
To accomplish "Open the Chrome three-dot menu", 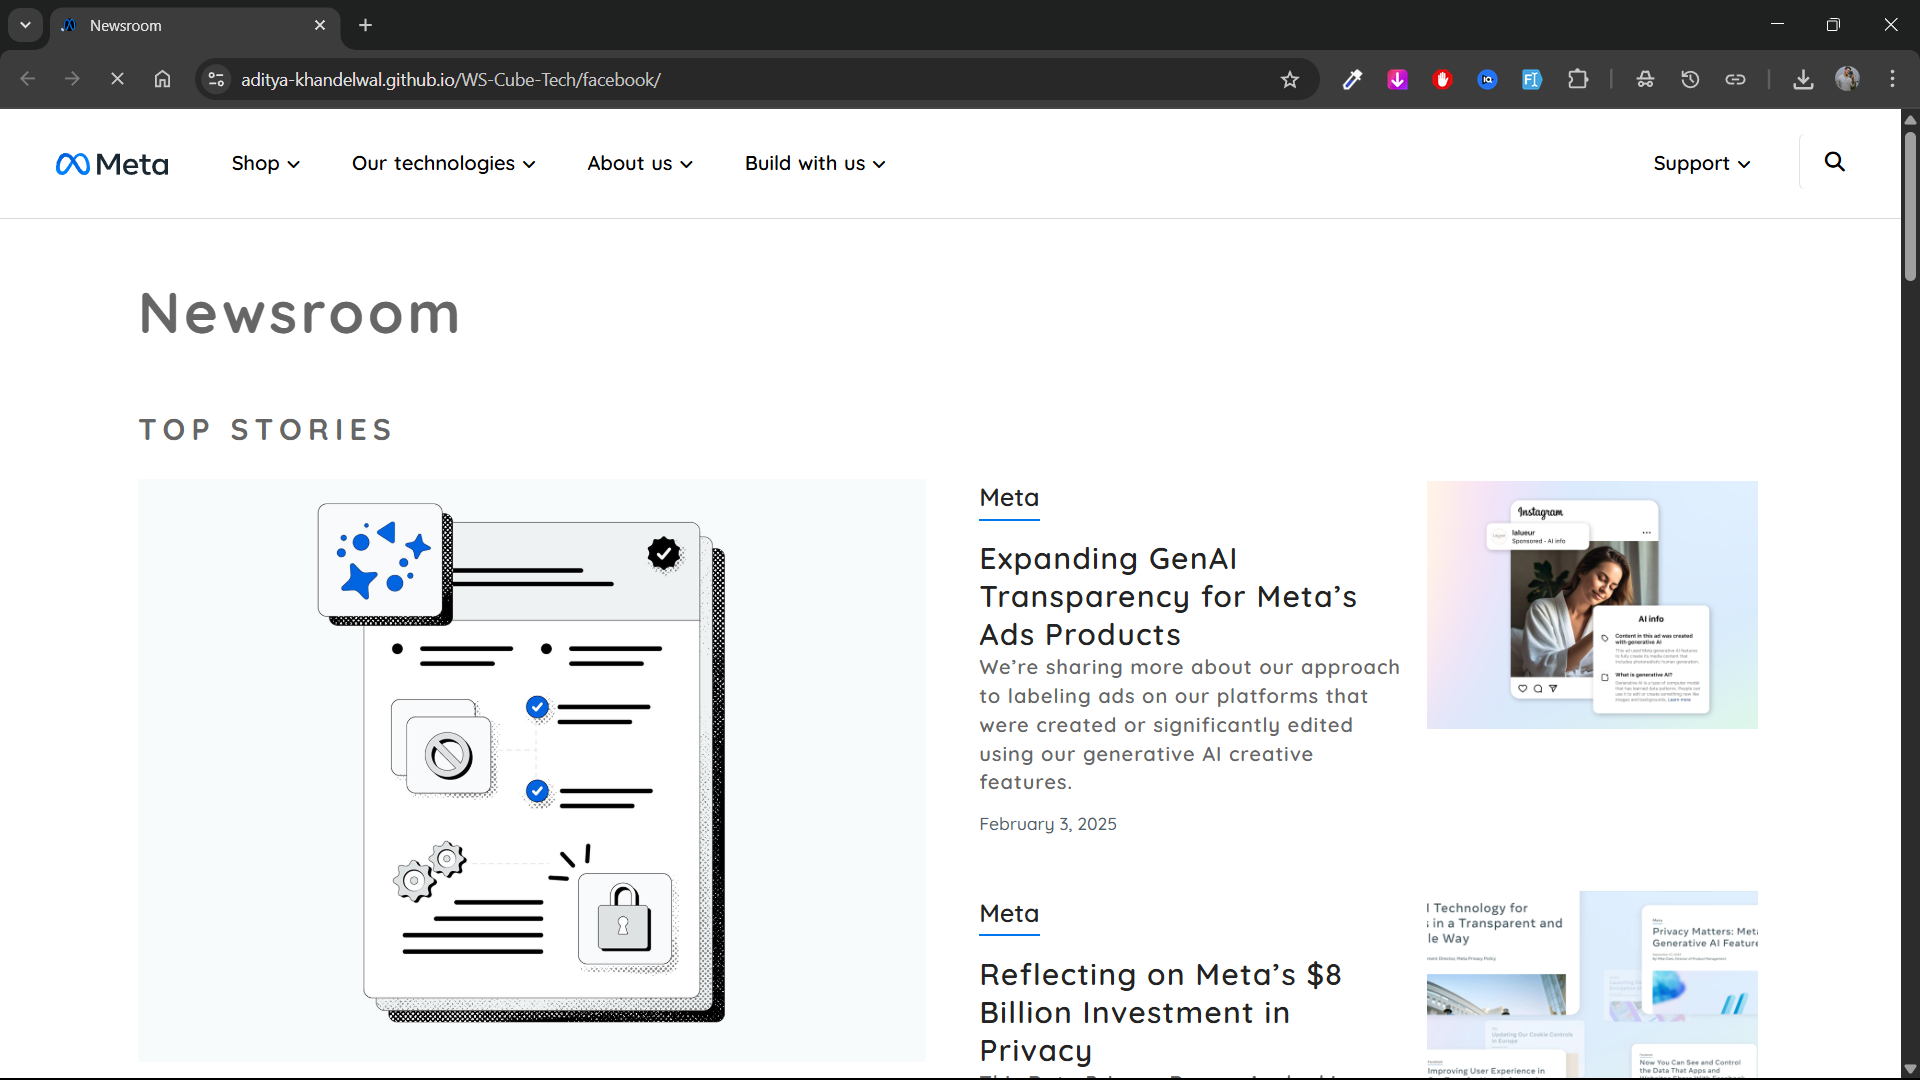I will pos(1892,80).
